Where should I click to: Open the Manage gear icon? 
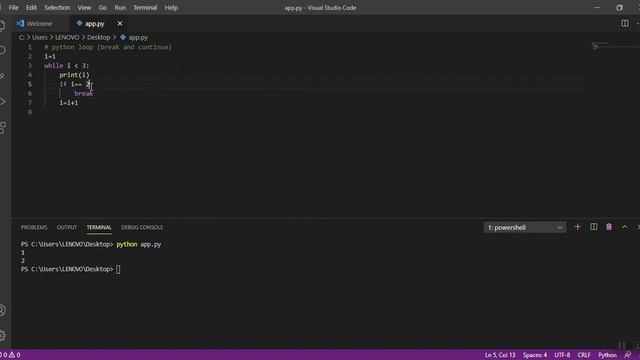(2, 335)
